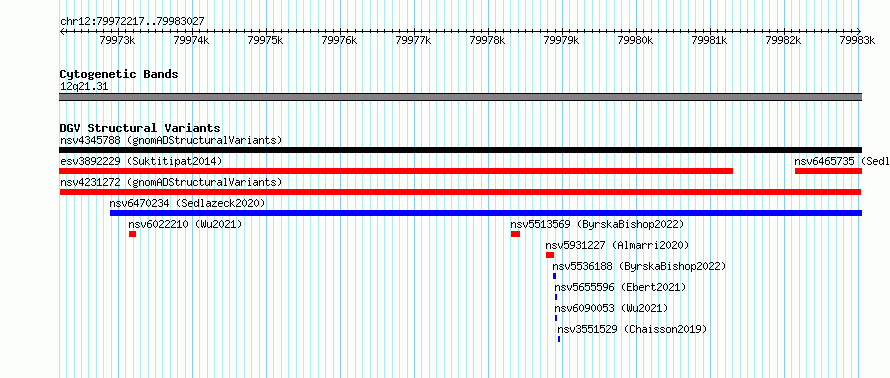Click the DGV Structural Variants track title
This screenshot has height=378, width=890.
click(x=140, y=128)
